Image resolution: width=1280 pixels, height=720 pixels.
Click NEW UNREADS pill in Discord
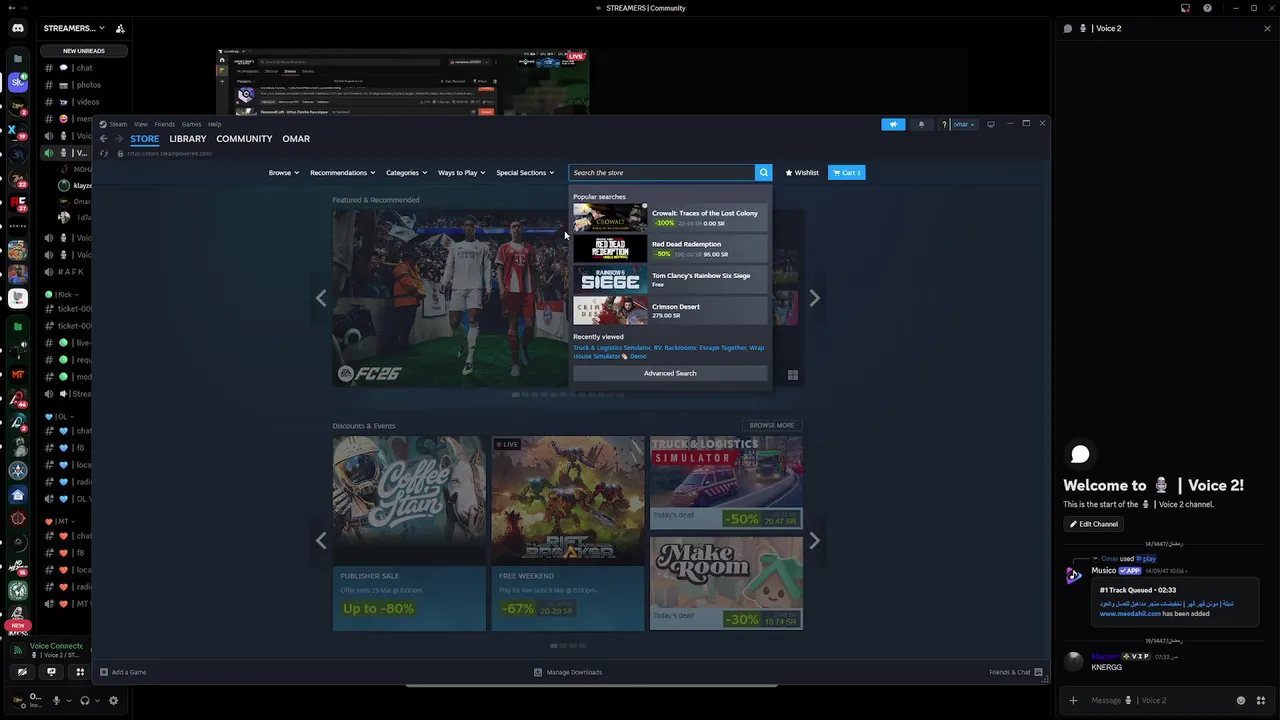click(x=83, y=51)
